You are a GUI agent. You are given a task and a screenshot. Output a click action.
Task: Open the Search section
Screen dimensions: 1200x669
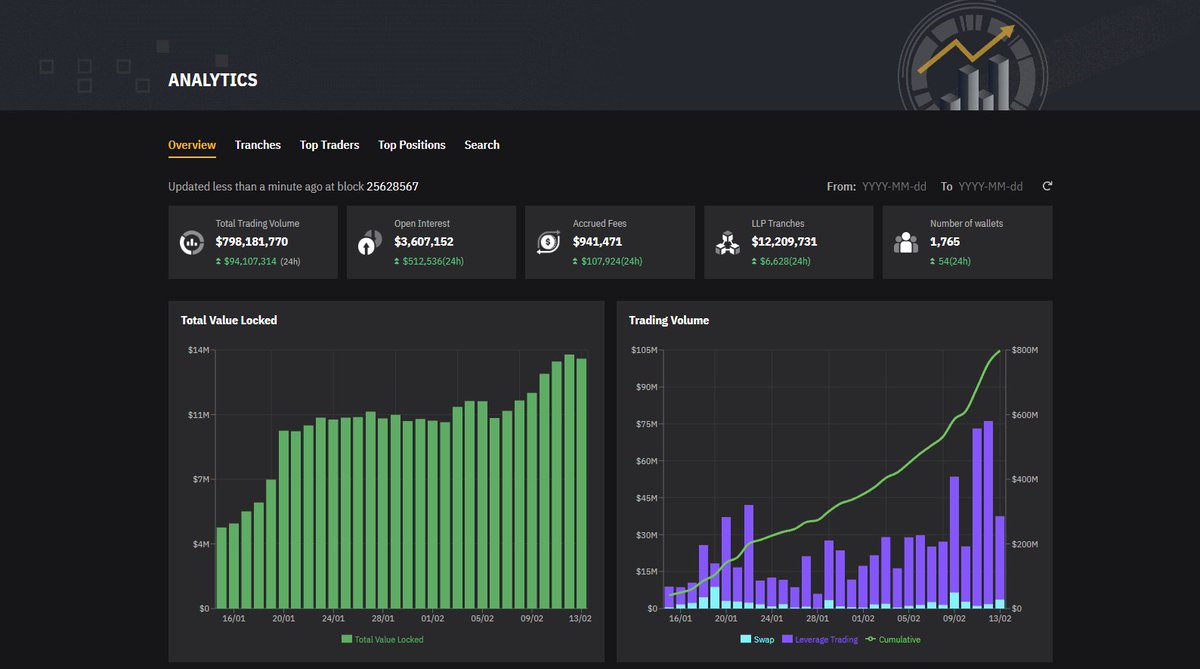[481, 144]
